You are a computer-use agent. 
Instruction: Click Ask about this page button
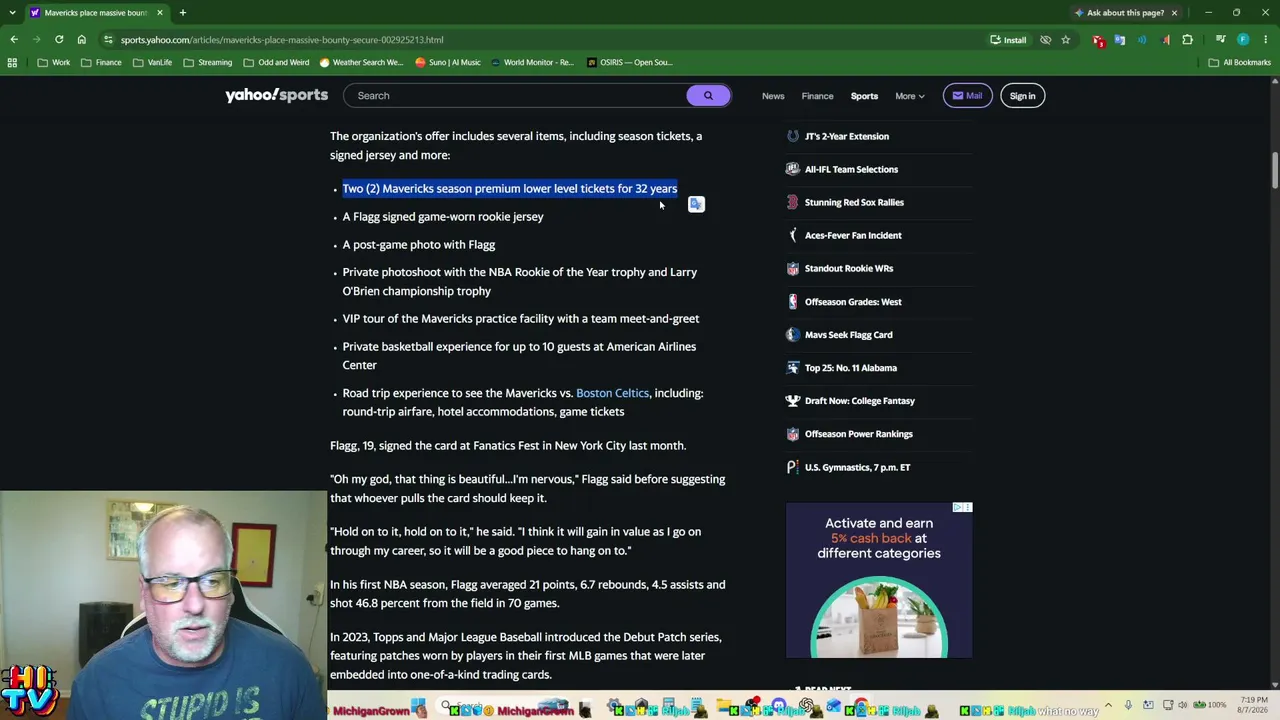1118,13
